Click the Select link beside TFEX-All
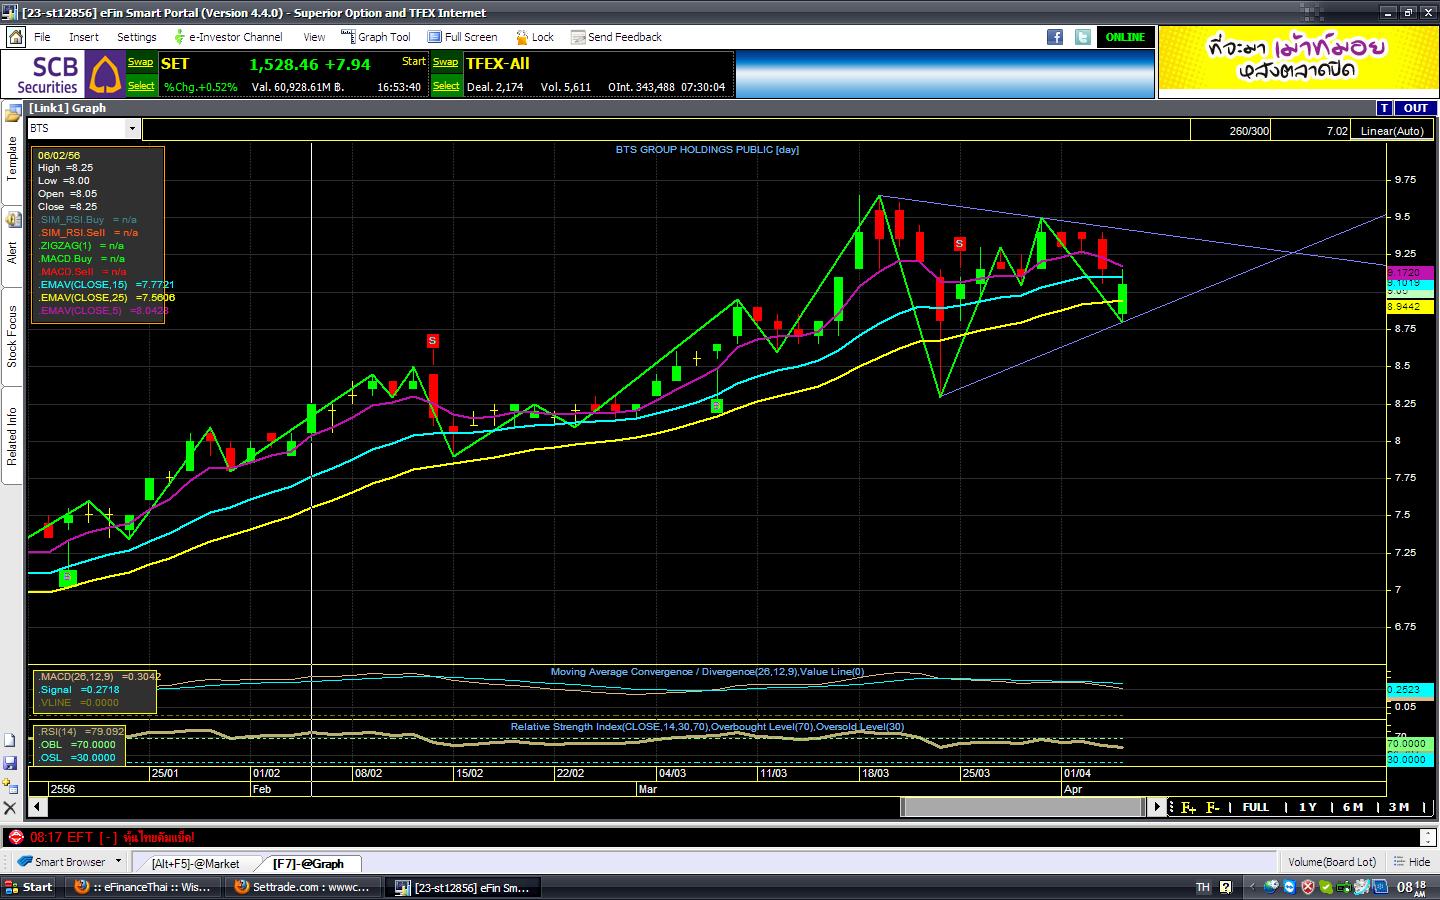This screenshot has width=1440, height=900. (446, 86)
